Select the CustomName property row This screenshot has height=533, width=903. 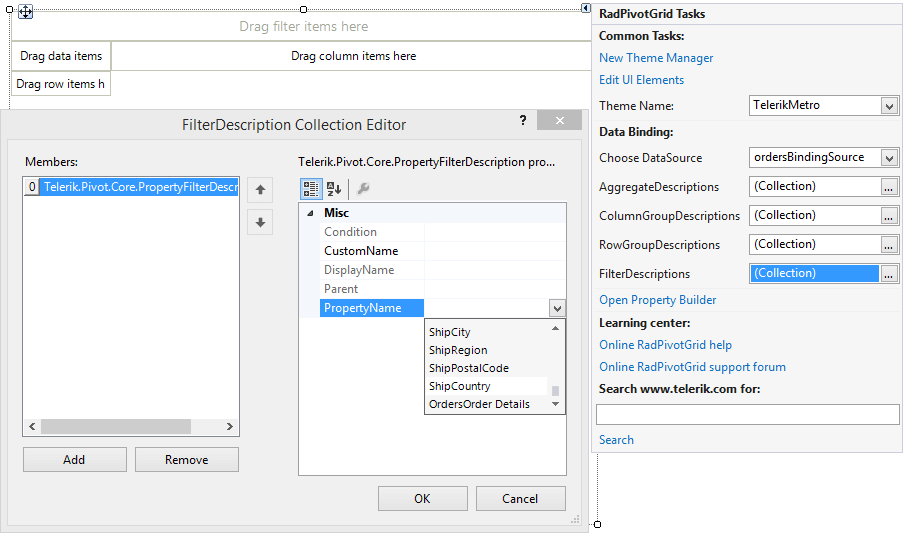[443, 251]
